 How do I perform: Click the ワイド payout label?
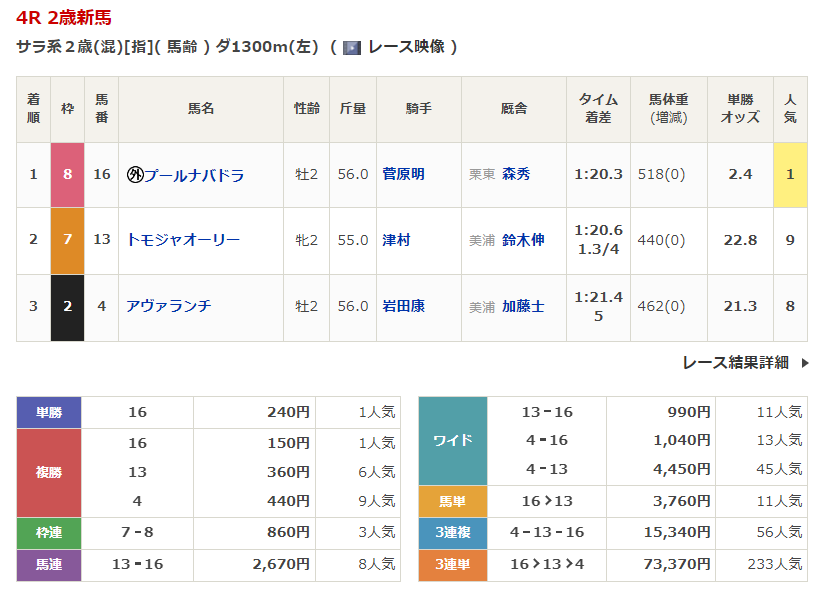pyautogui.click(x=452, y=441)
